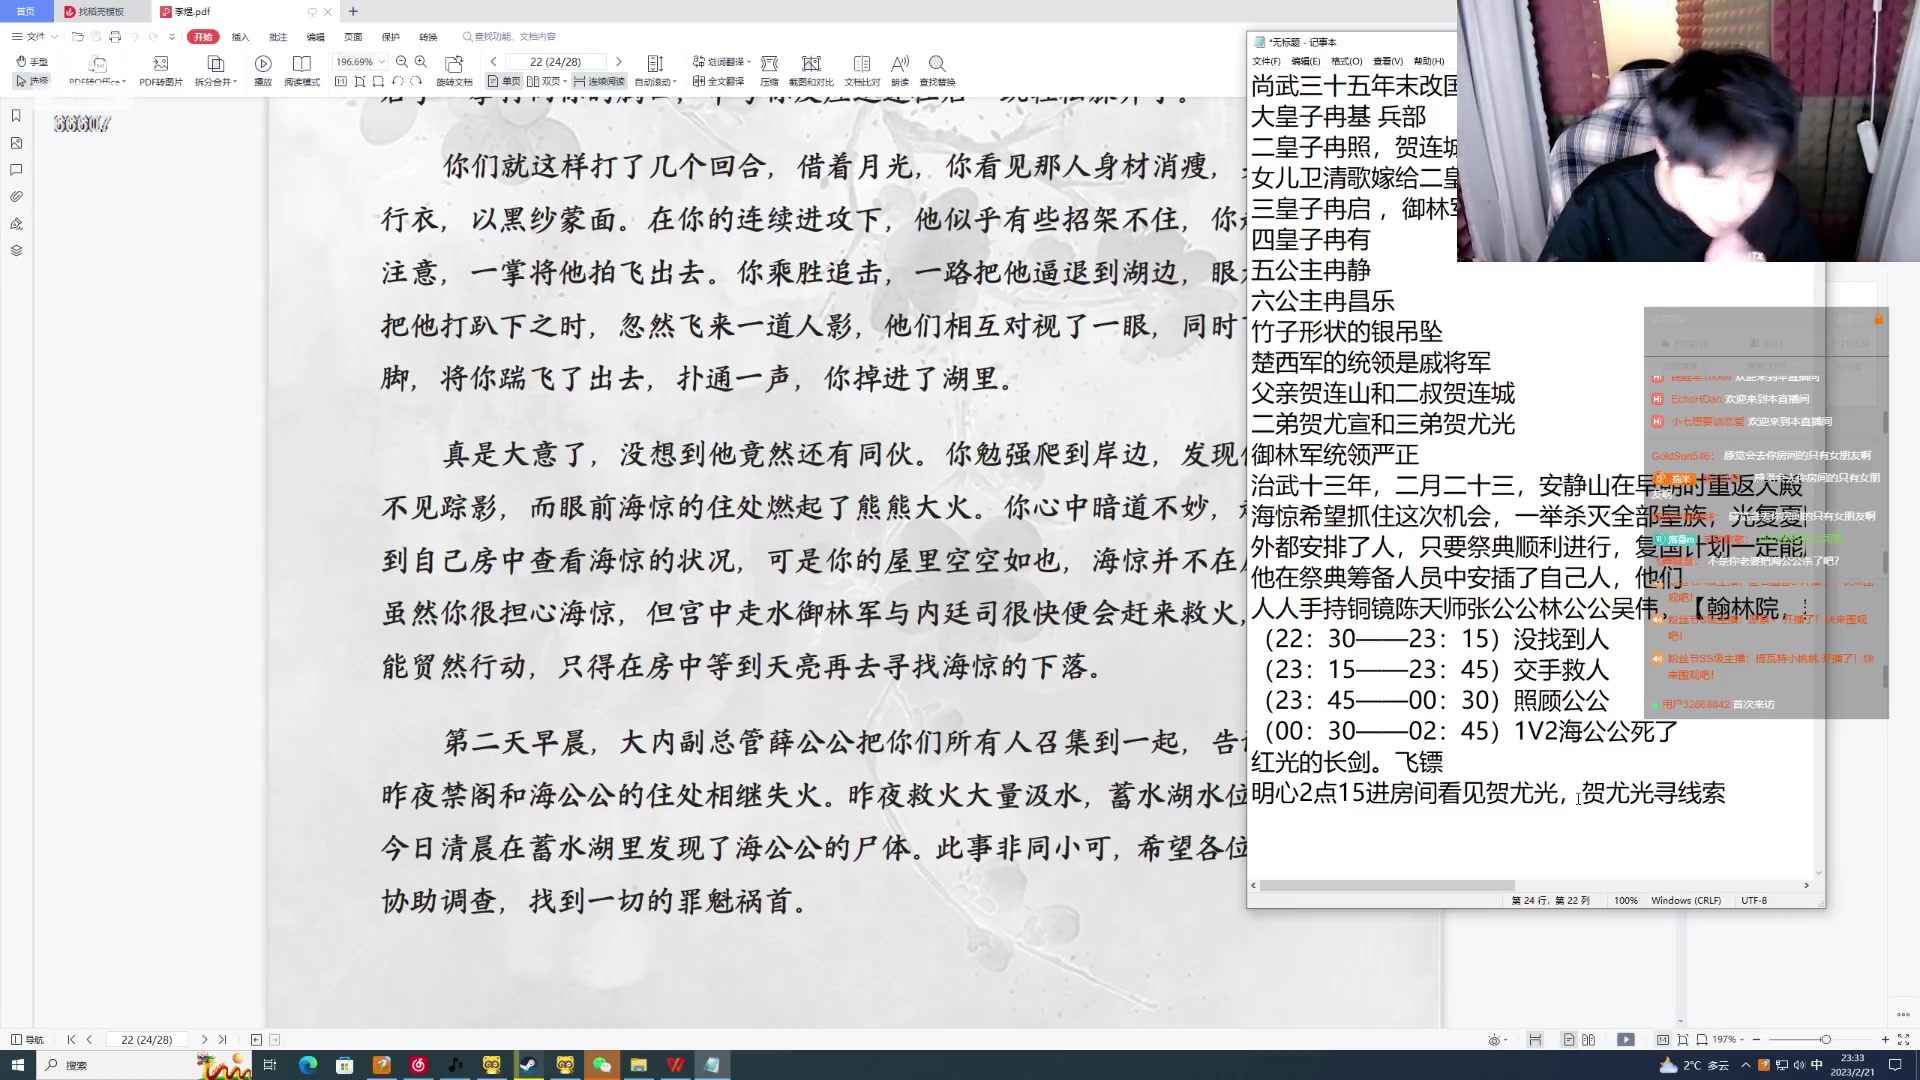The image size is (1920, 1080).
Task: Click 朗读 read aloud tool
Action: [900, 71]
